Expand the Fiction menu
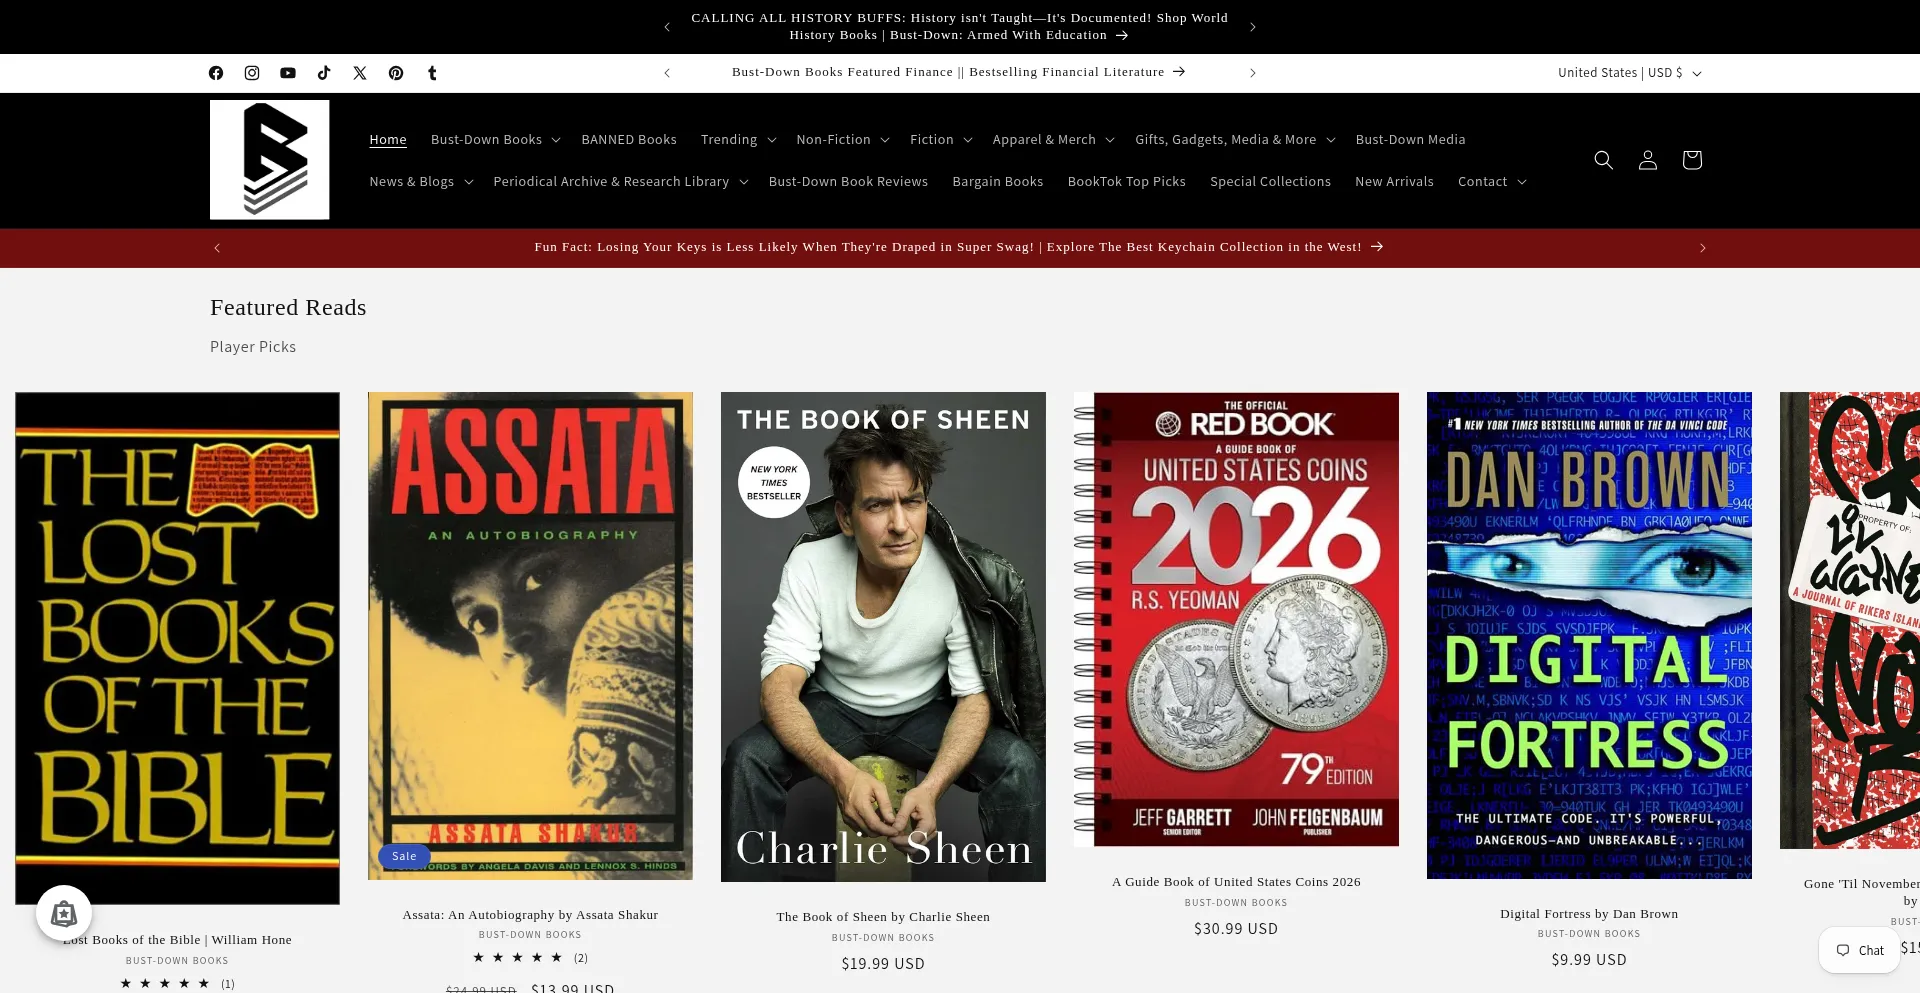1920x993 pixels. coord(941,140)
